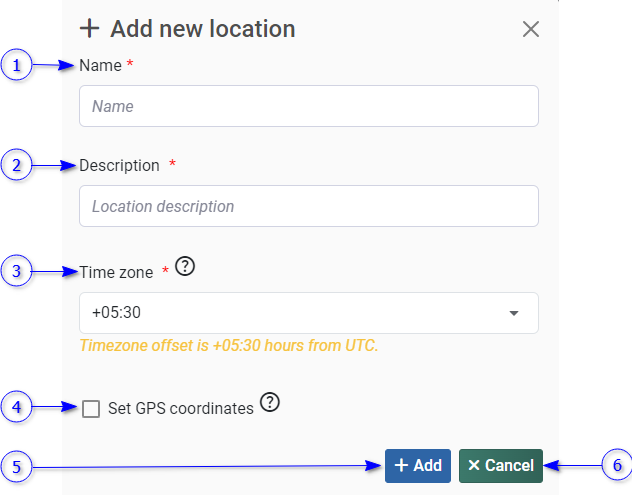Open the +05:30 time zone combo box
Image resolution: width=632 pixels, height=495 pixels.
coord(300,313)
